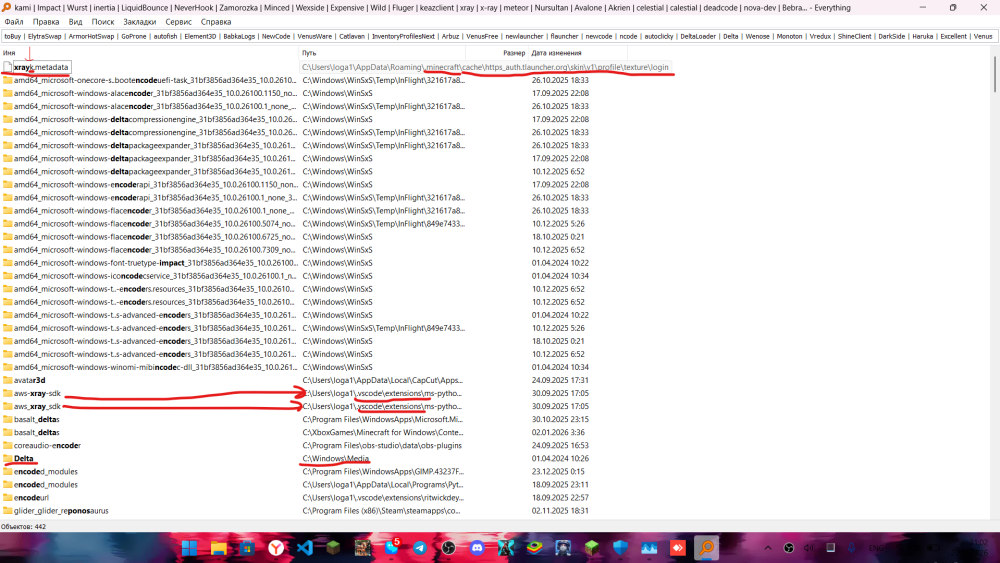Select the coreaudio-encoder folder icon
1000x563 pixels.
(7, 446)
